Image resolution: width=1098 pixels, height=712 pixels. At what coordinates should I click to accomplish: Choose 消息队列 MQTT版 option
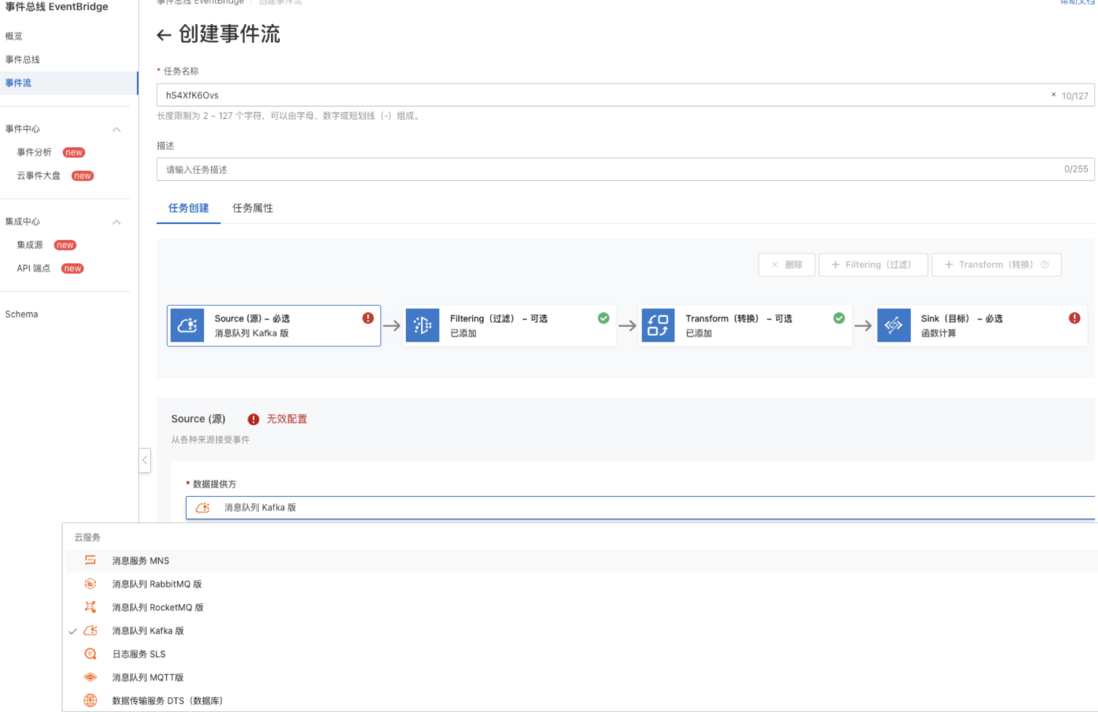click(x=580, y=678)
